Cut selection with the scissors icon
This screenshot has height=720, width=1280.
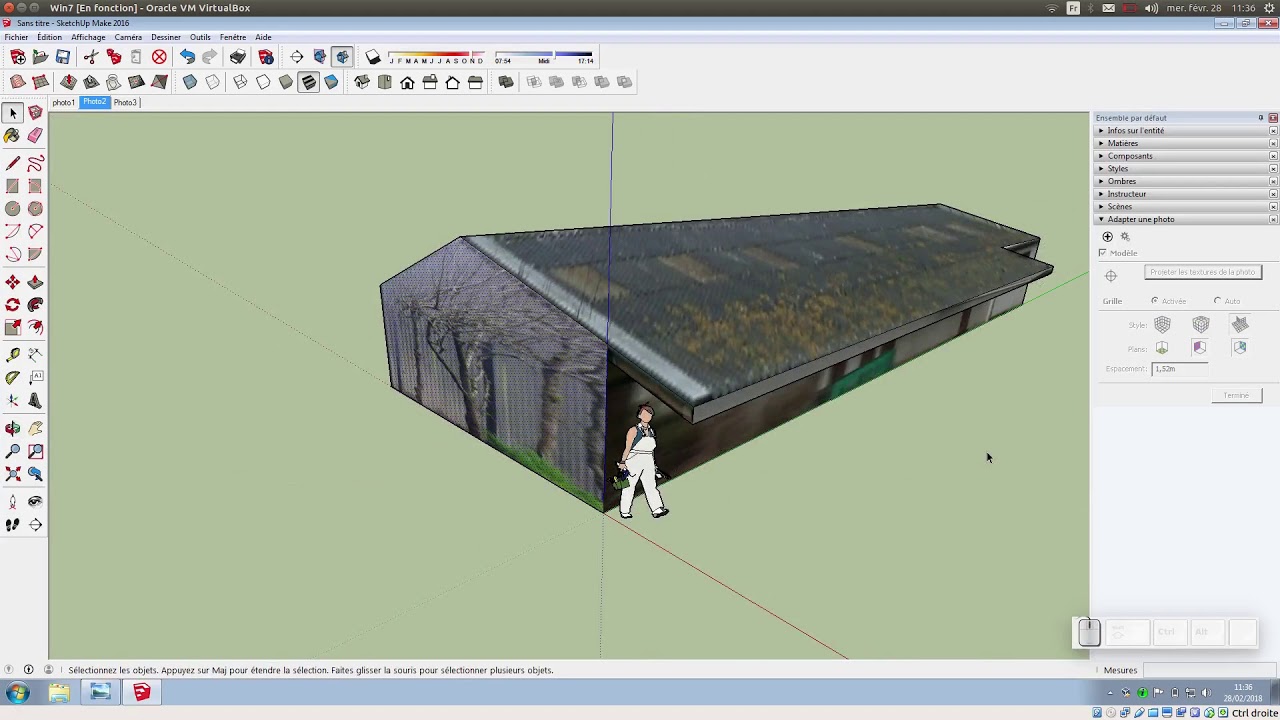pos(91,58)
